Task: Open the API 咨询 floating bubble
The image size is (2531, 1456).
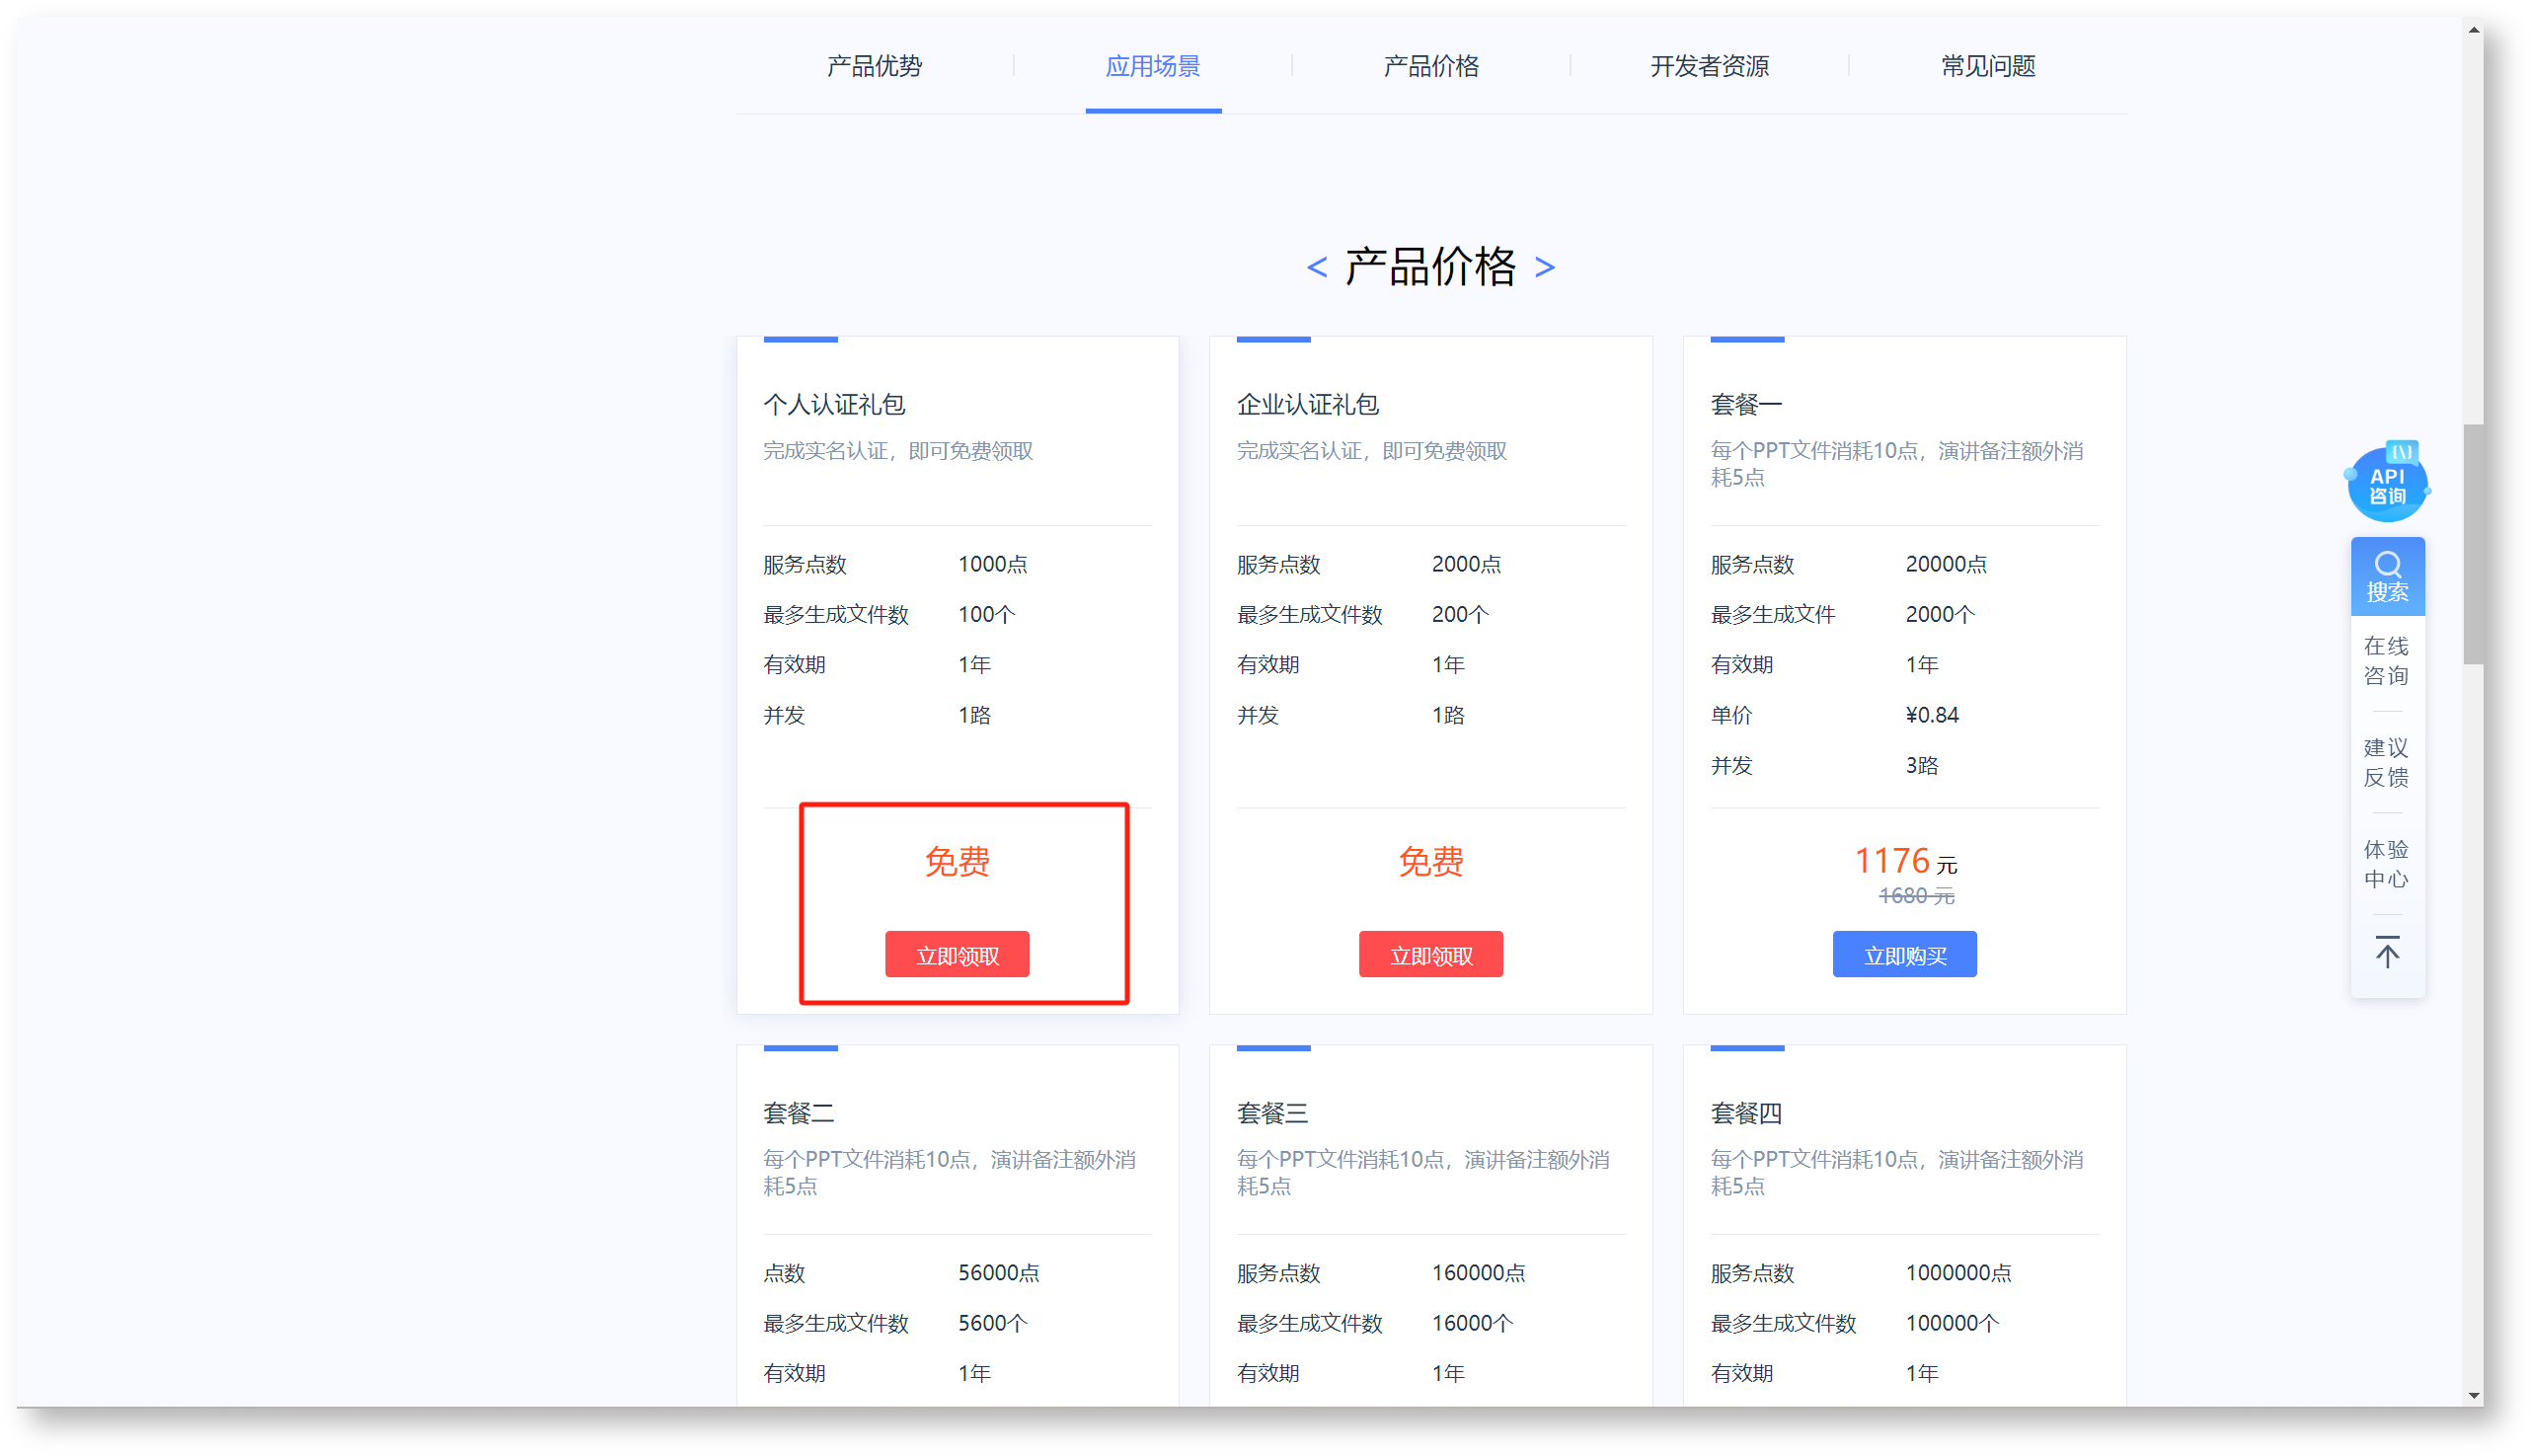Action: [x=2386, y=484]
